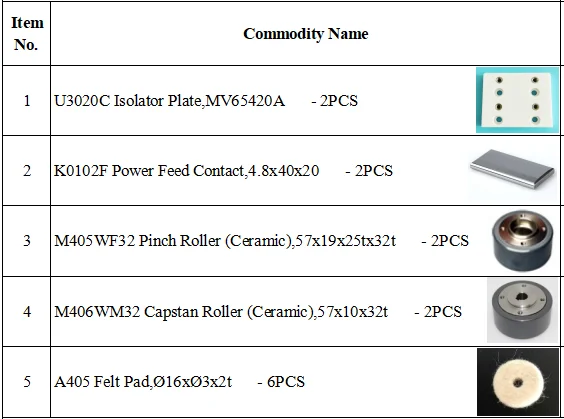Click item number 4 cell
Image resolution: width=564 pixels, height=419 pixels.
pyautogui.click(x=27, y=311)
